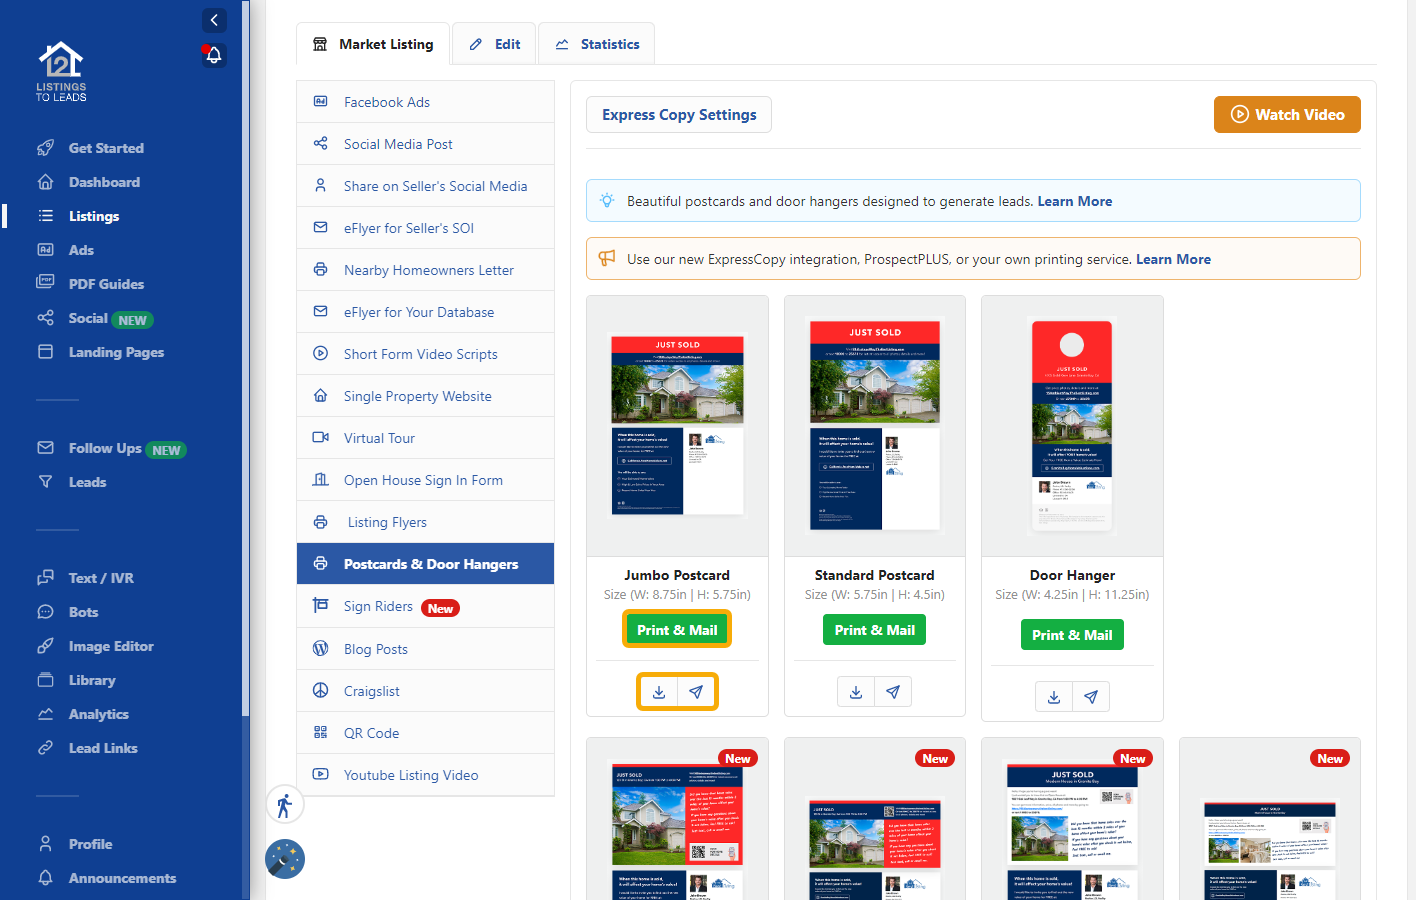
Task: Download the Standard Postcard
Action: click(x=856, y=692)
